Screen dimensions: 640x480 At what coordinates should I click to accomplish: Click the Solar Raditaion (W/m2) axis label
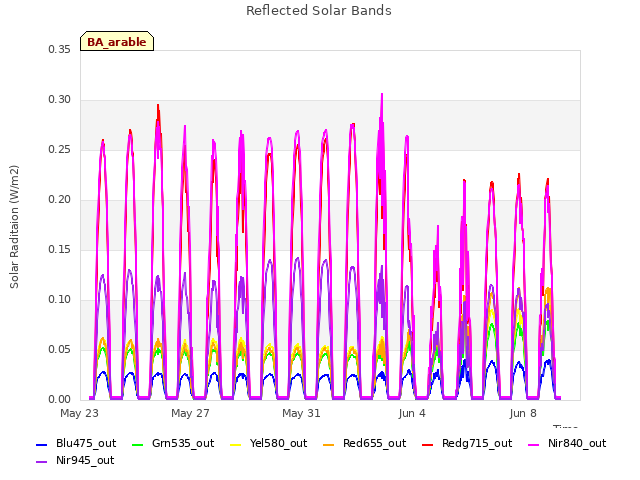(x=14, y=227)
